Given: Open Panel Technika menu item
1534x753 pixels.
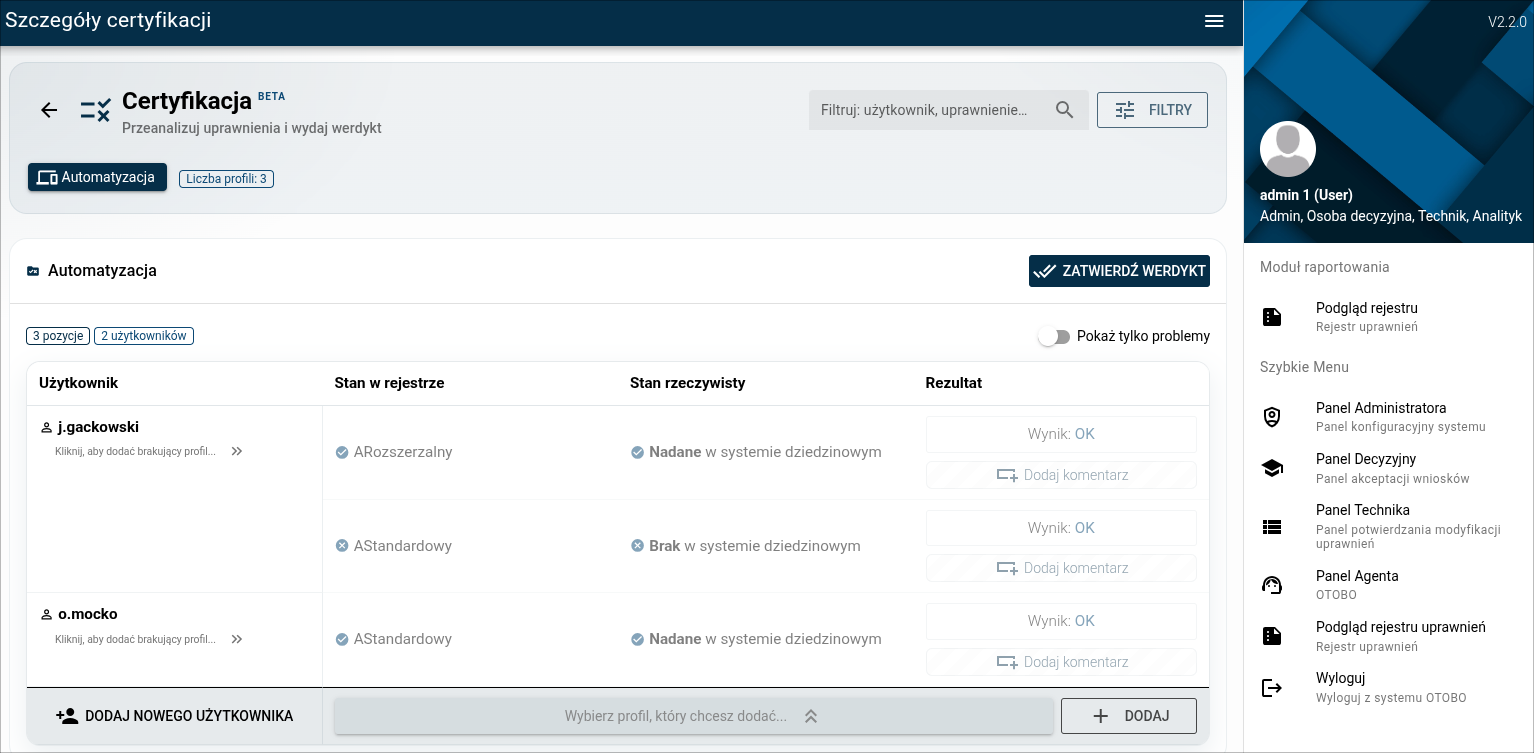Looking at the screenshot, I should [1362, 510].
